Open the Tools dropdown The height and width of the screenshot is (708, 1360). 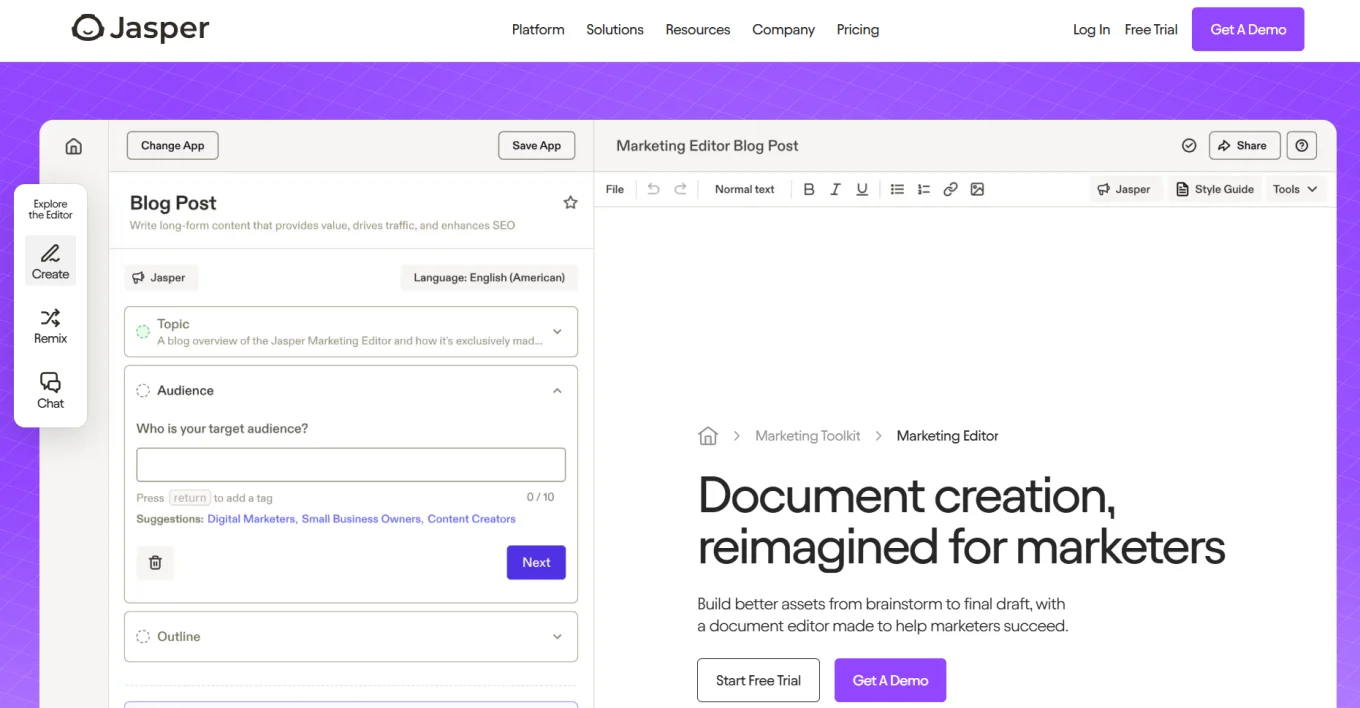(x=1294, y=189)
